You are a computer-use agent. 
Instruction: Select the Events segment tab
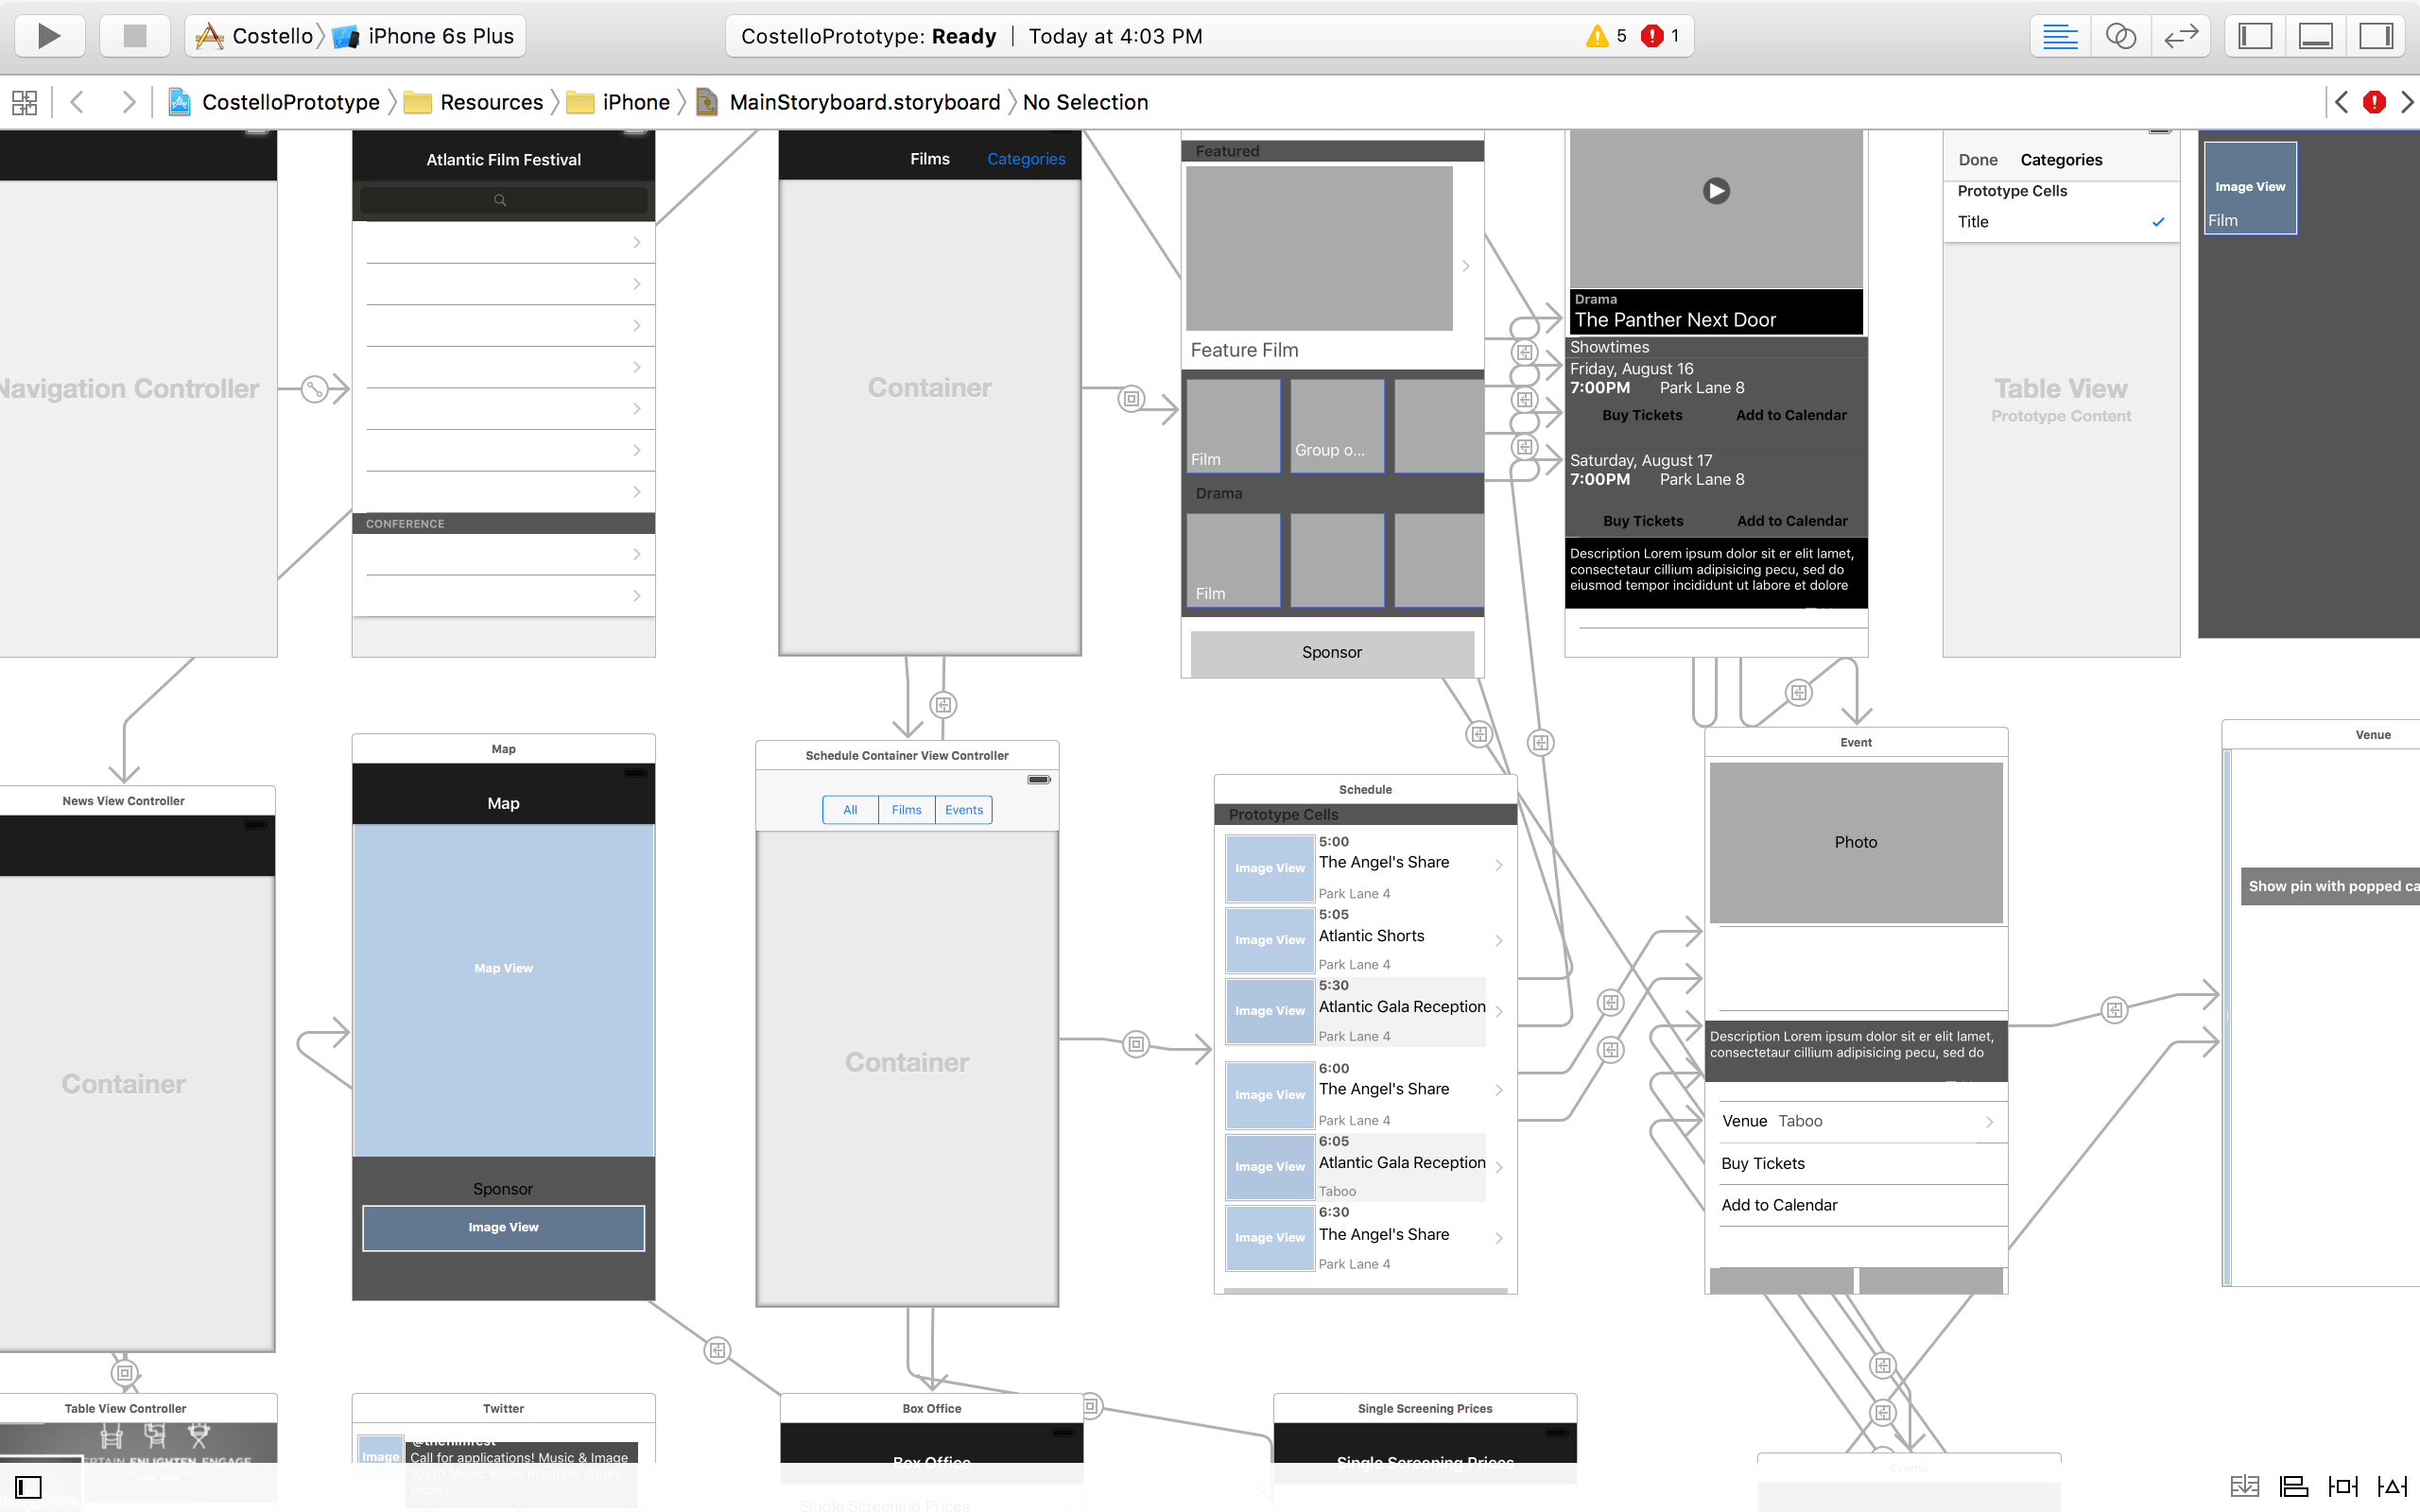pyautogui.click(x=964, y=810)
